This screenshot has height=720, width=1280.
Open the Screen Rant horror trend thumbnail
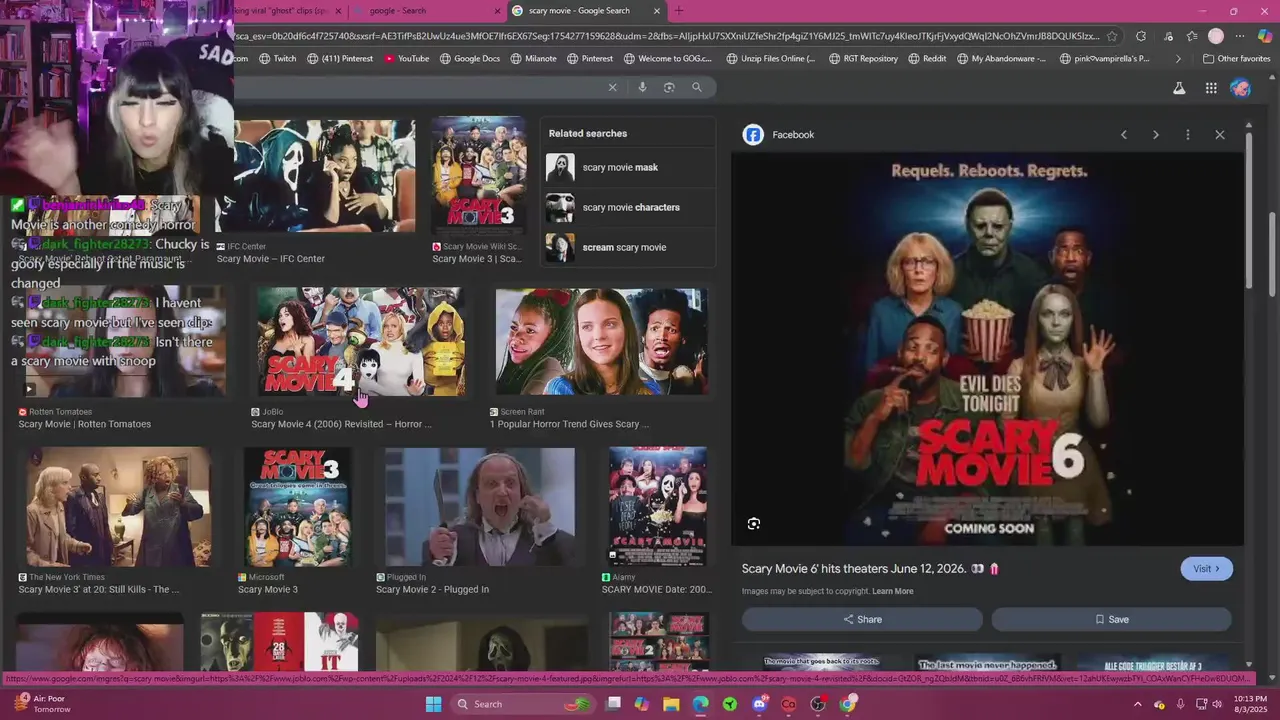click(602, 342)
